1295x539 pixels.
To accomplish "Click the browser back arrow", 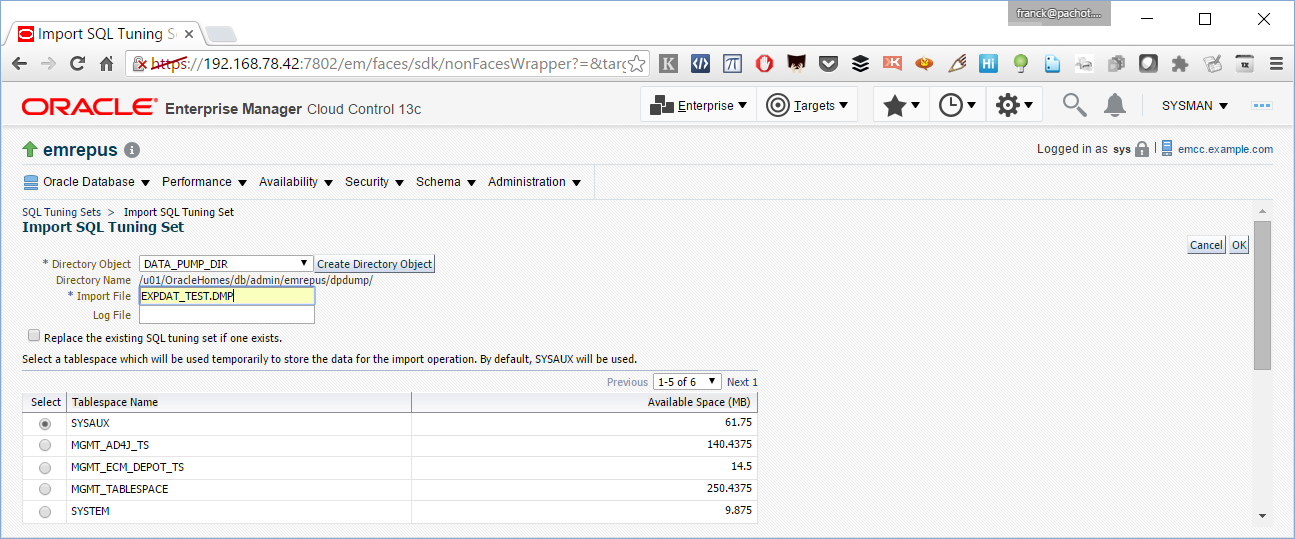I will click(x=19, y=63).
